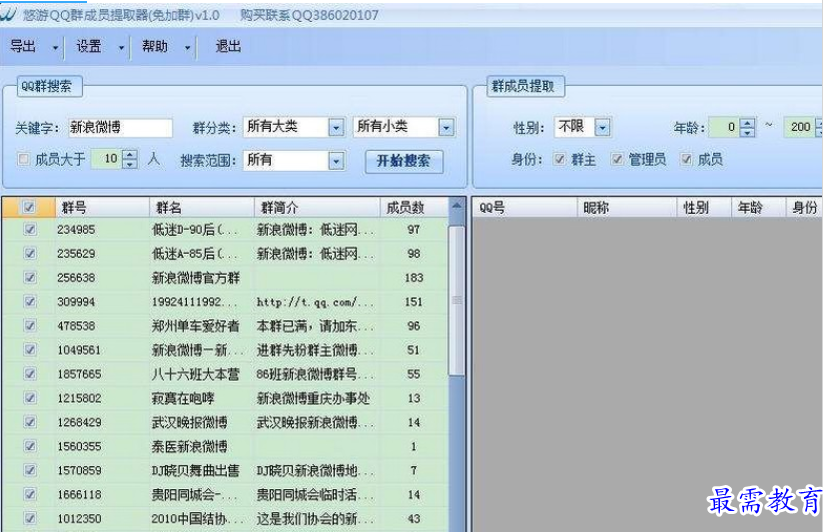Open the 所有大类 category dropdown

pyautogui.click(x=336, y=127)
